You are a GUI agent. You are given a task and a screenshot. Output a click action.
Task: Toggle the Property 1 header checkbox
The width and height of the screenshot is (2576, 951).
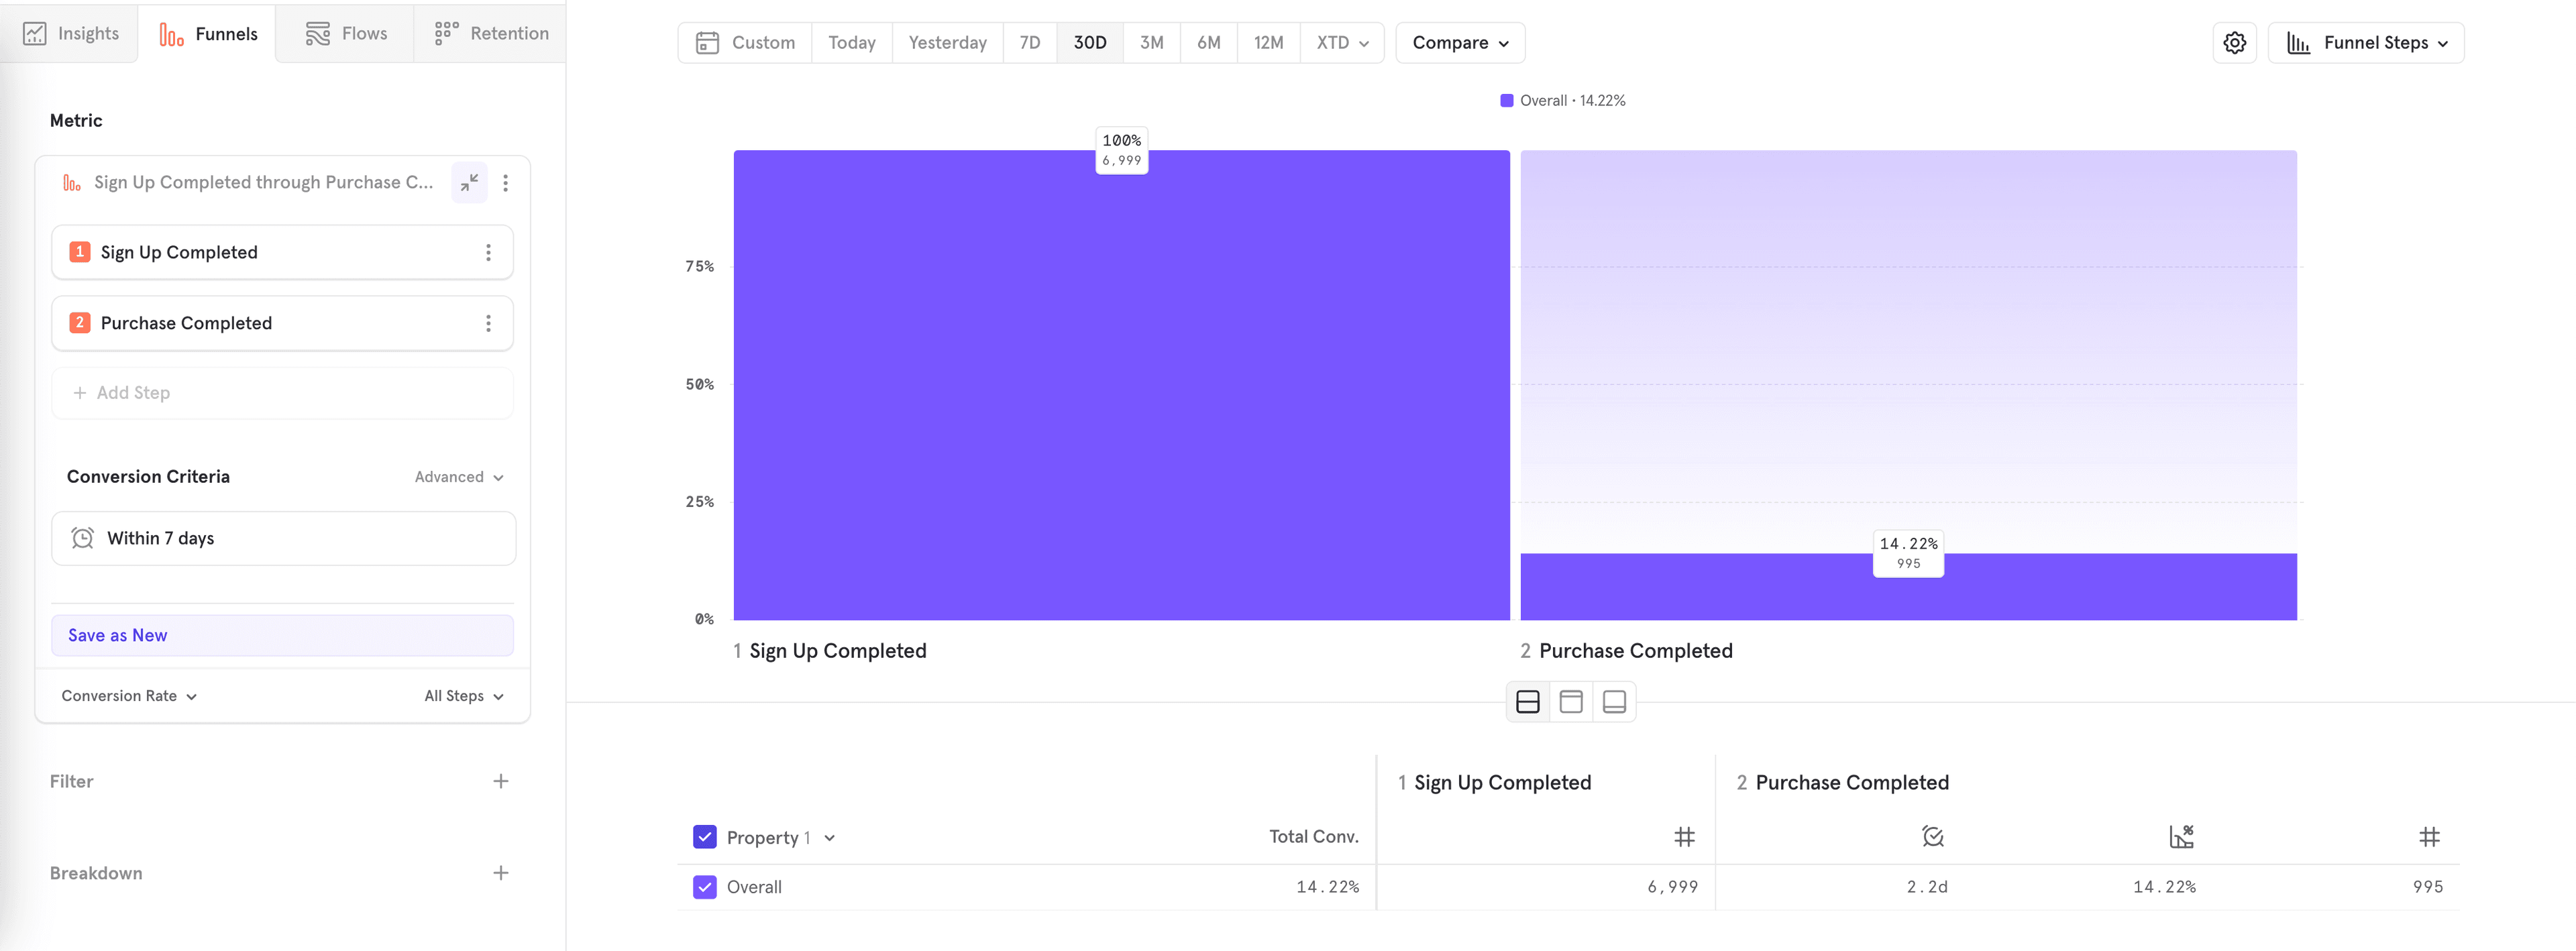click(x=705, y=837)
